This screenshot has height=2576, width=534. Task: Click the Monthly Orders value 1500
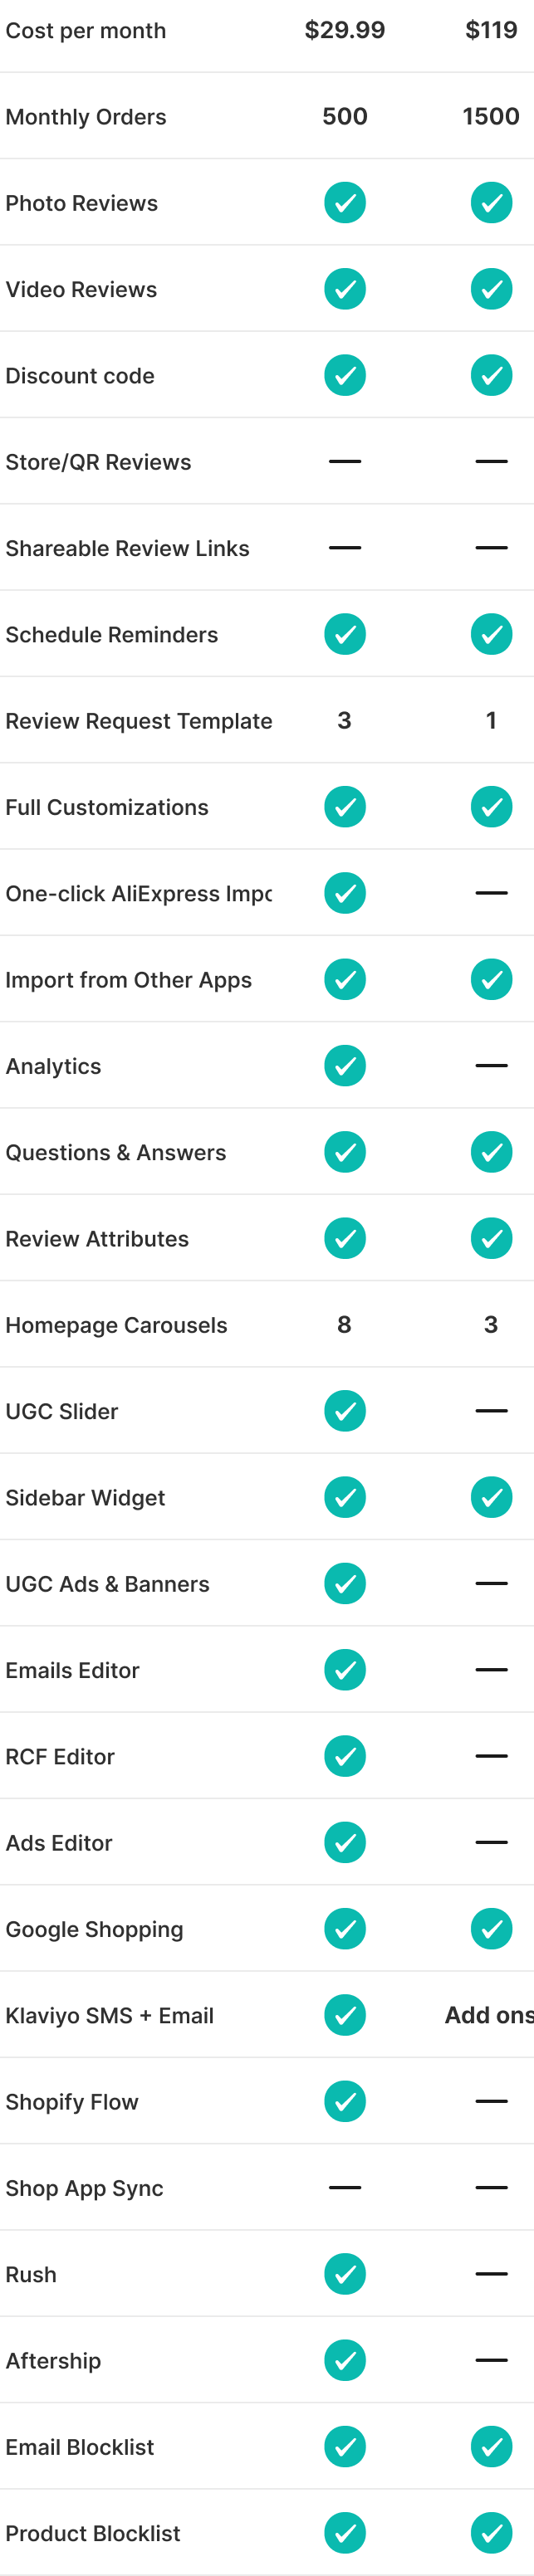coord(490,117)
